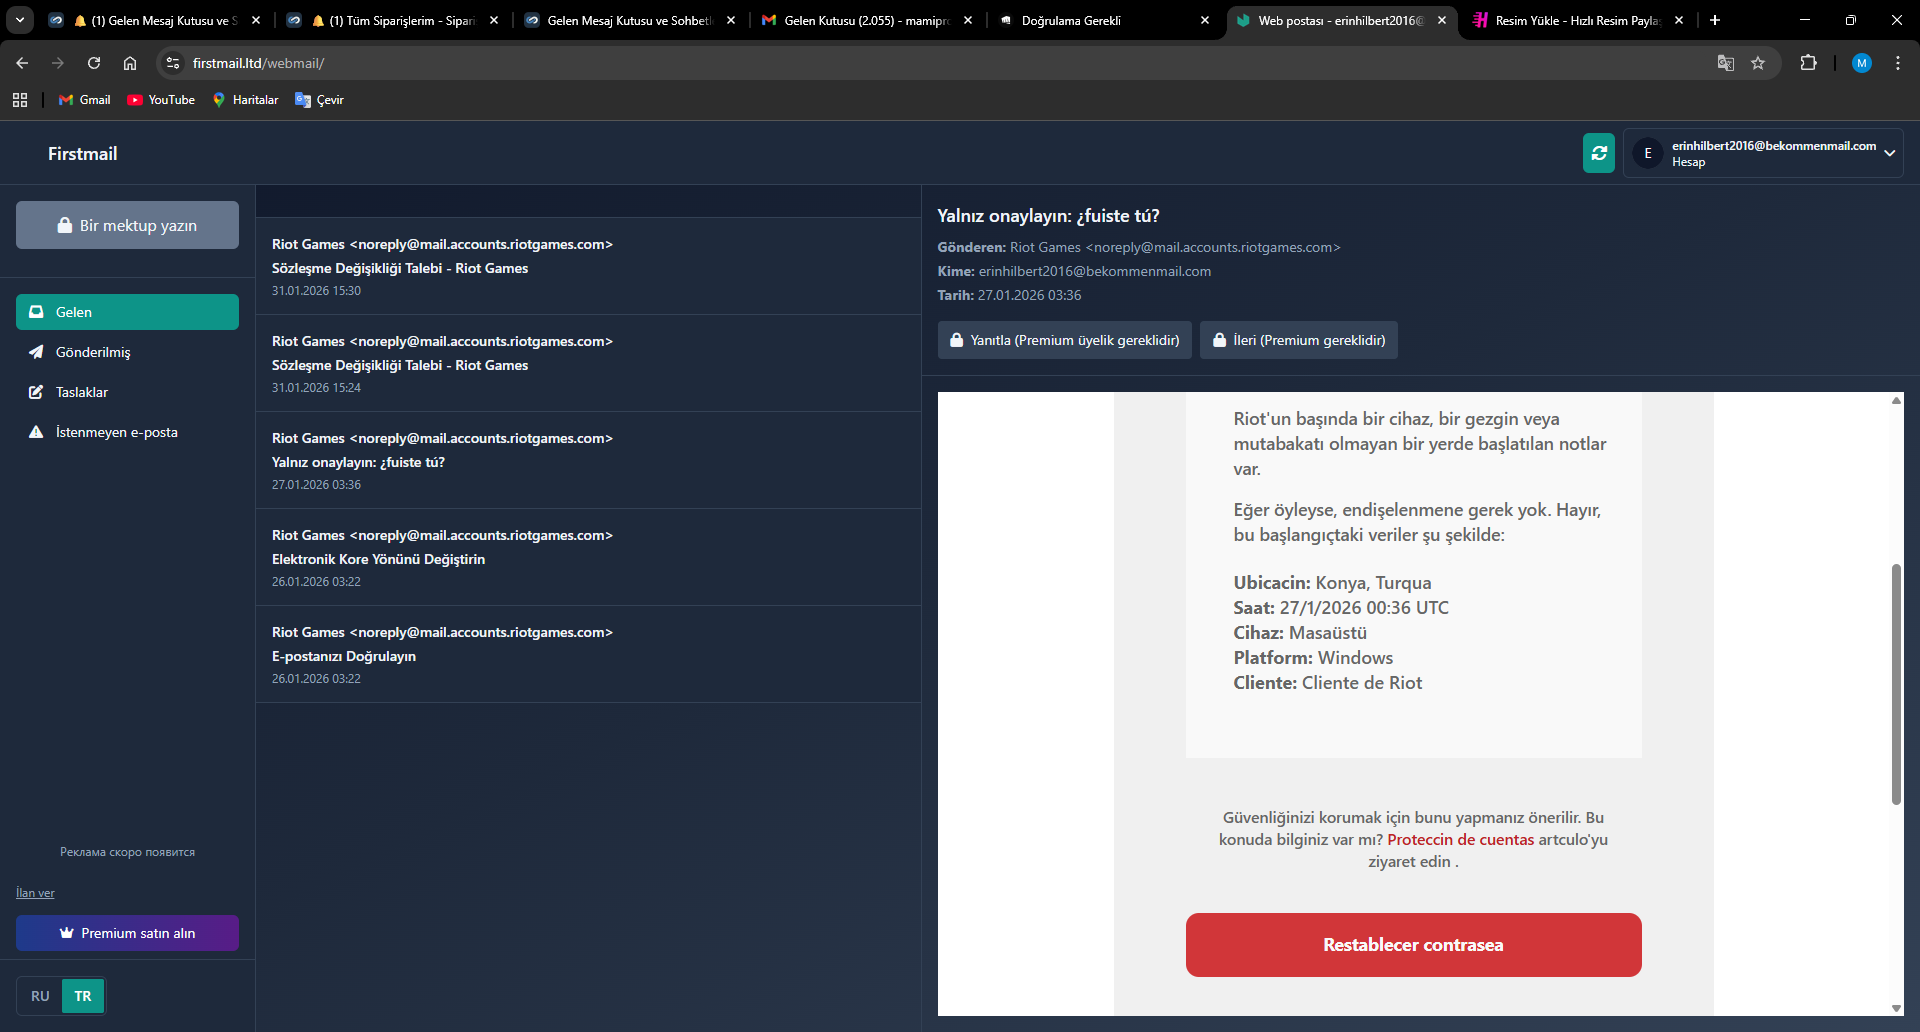
Task: Click the paper plane icon beside Gönderilmiş
Action: tap(36, 352)
